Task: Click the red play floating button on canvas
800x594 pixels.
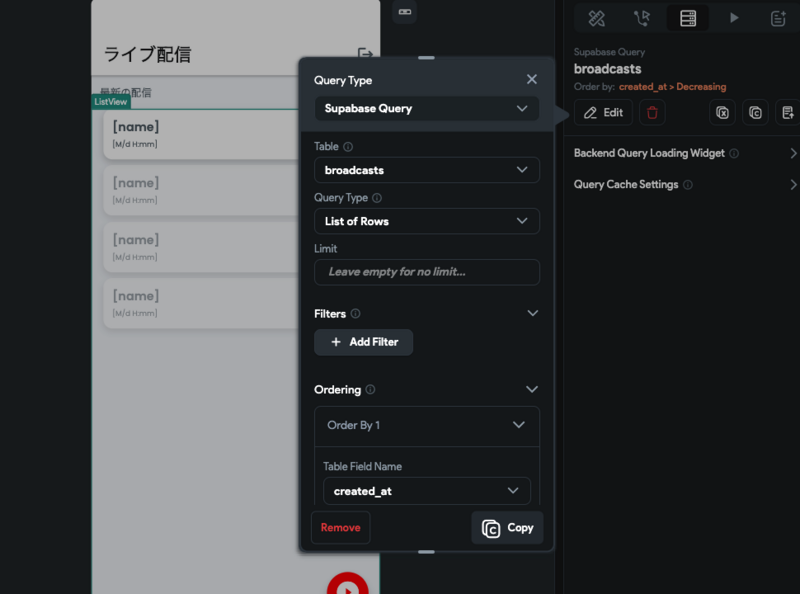Action: click(348, 584)
